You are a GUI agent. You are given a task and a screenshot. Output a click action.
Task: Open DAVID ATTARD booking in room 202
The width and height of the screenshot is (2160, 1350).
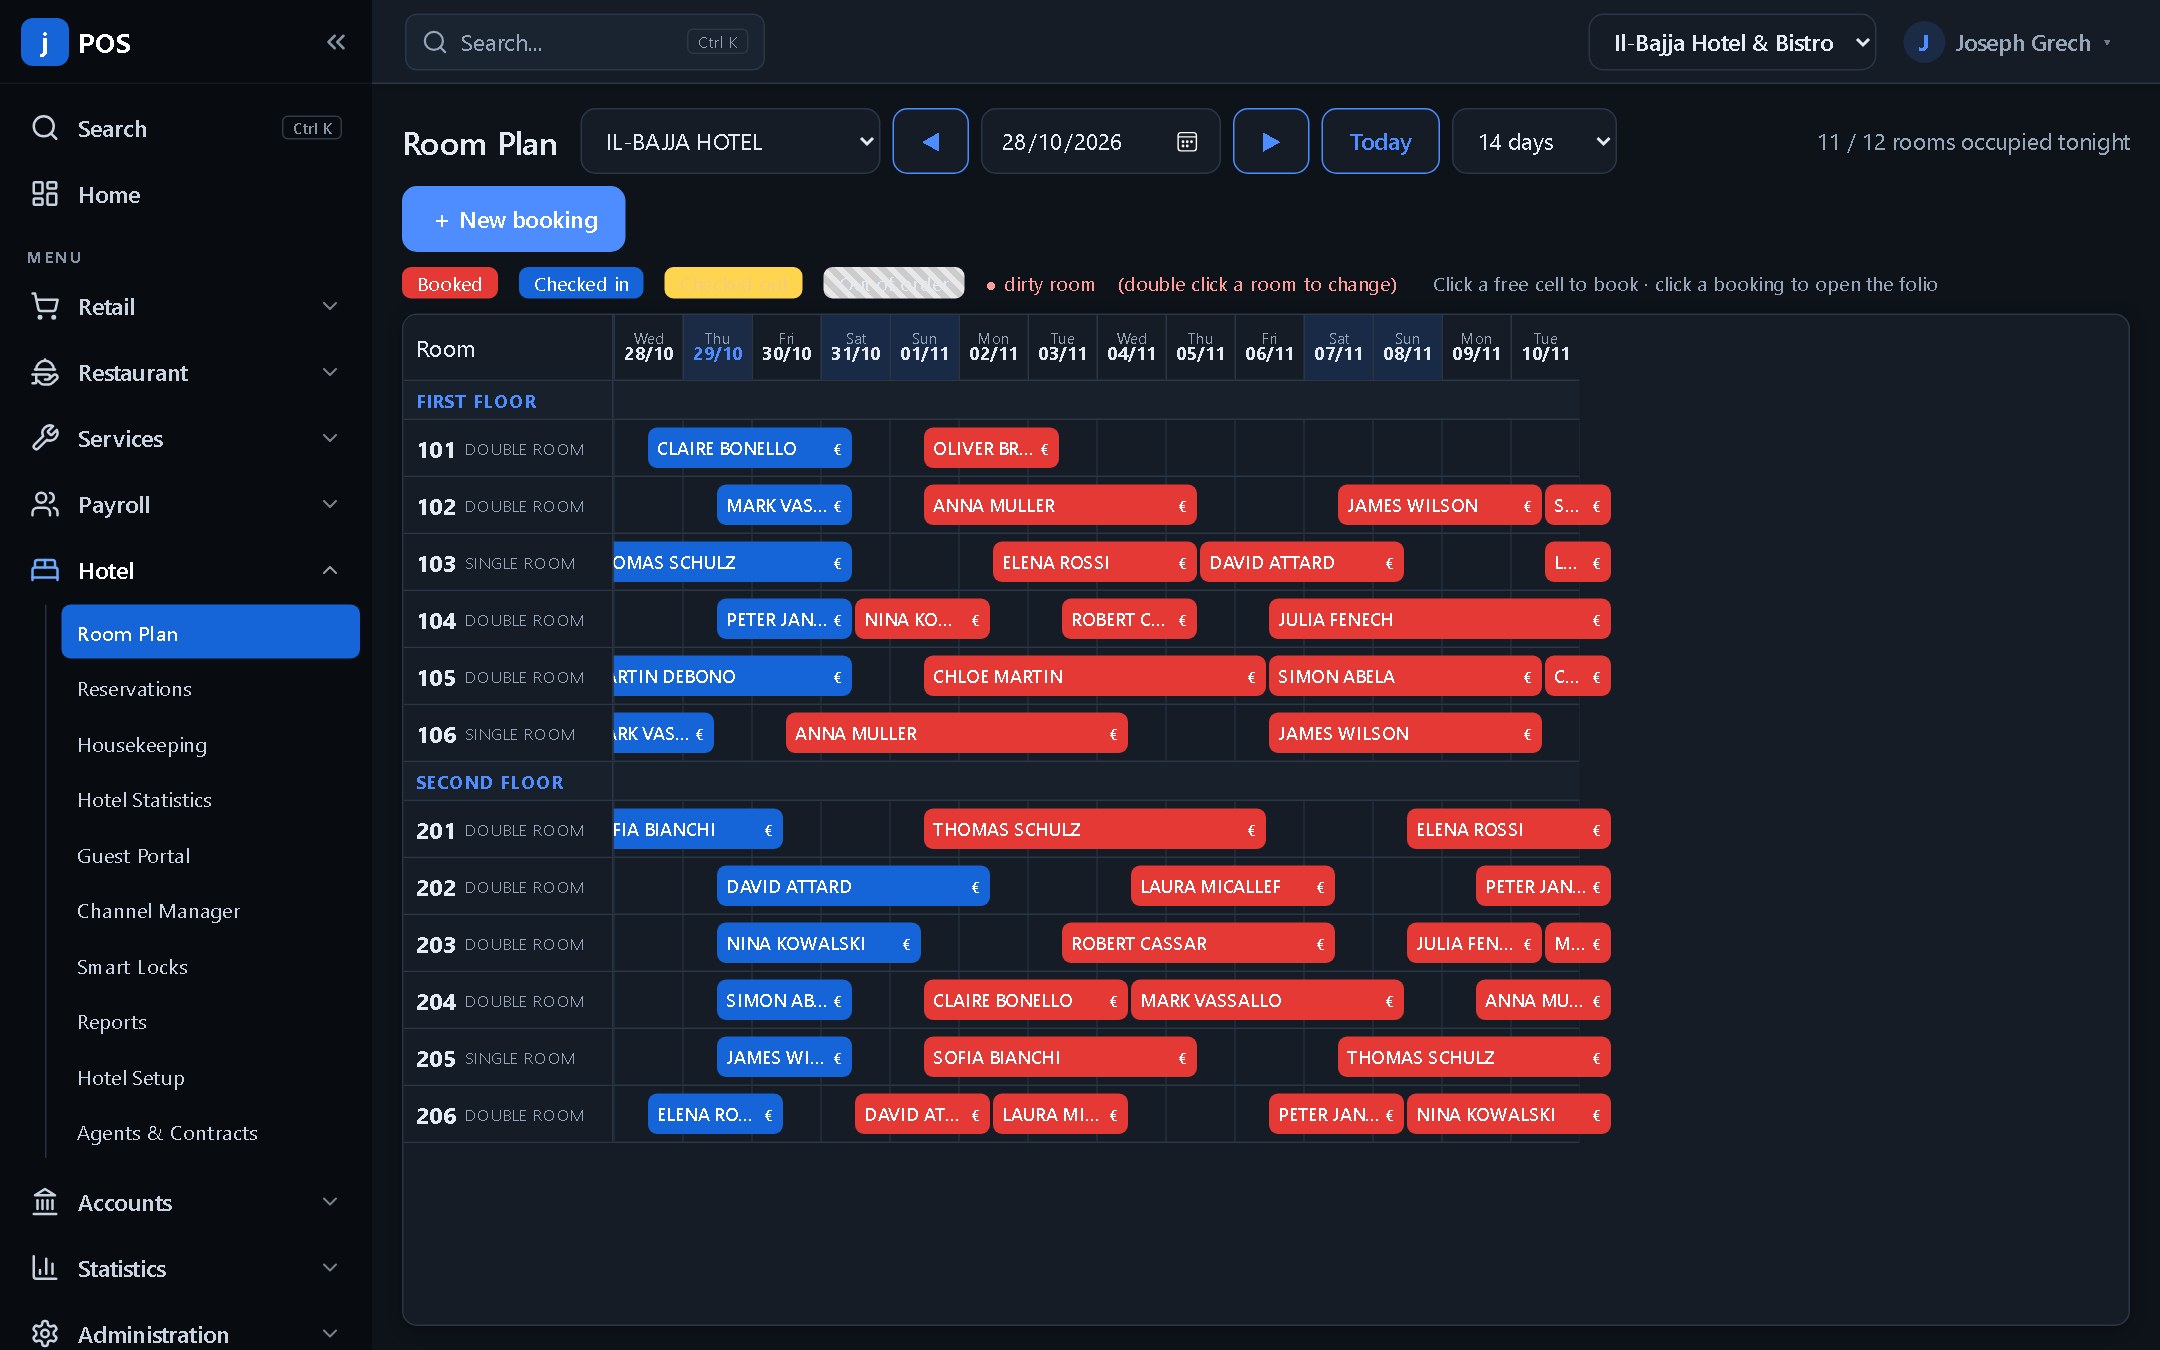pyautogui.click(x=853, y=886)
